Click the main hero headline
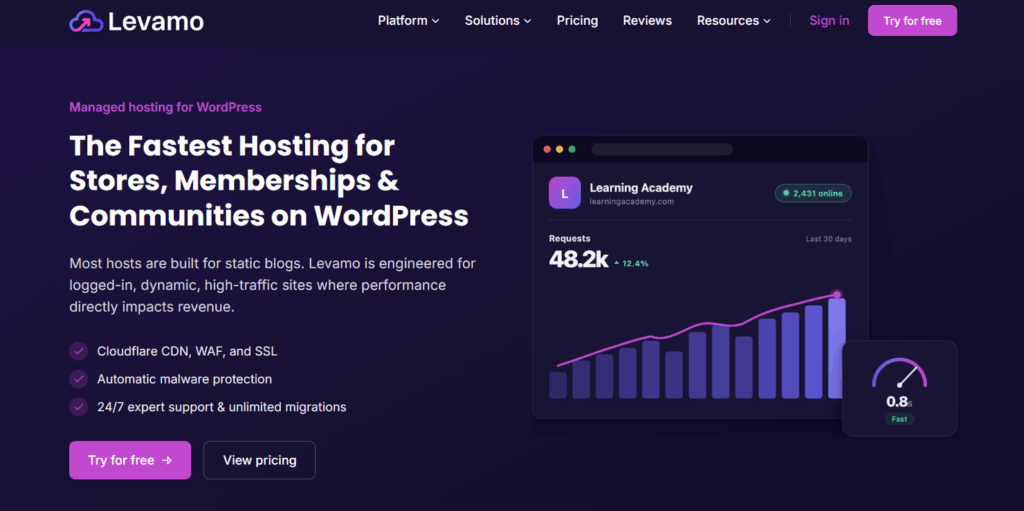Image resolution: width=1024 pixels, height=511 pixels. point(269,180)
